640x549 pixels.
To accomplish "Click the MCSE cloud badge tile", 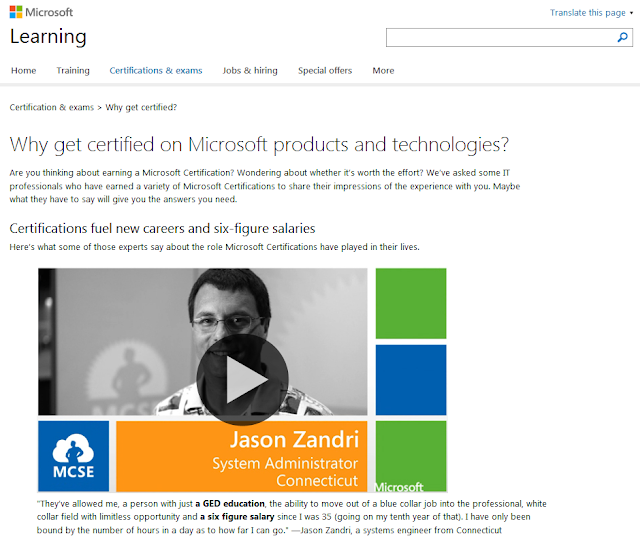I will coord(73,456).
